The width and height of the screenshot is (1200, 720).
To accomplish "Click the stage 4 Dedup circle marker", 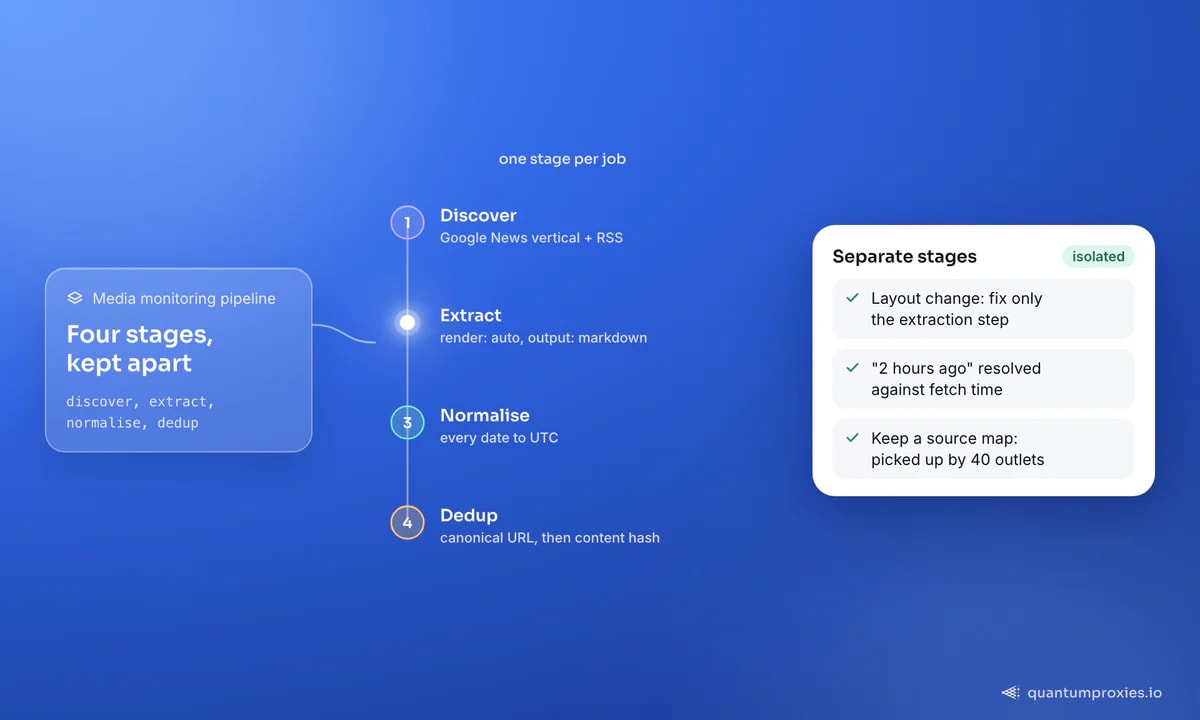I will pyautogui.click(x=407, y=522).
